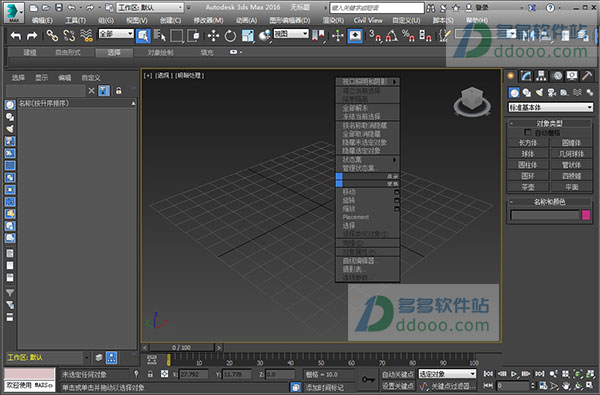Activate the Select Object tool
600x395 pixels.
click(x=143, y=36)
